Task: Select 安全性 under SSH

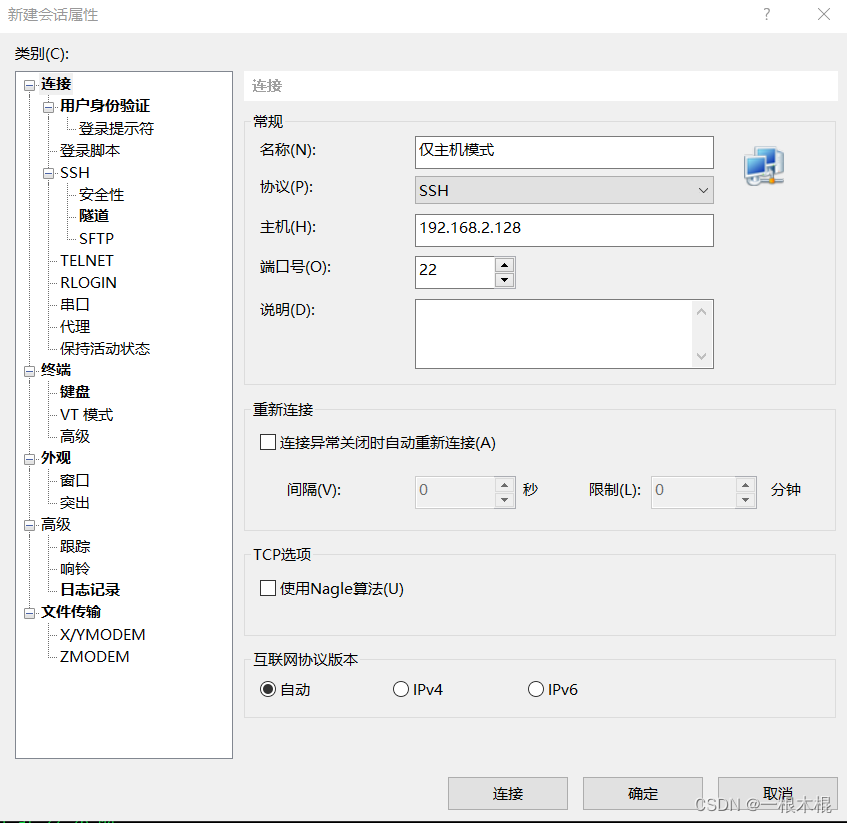Action: 102,194
